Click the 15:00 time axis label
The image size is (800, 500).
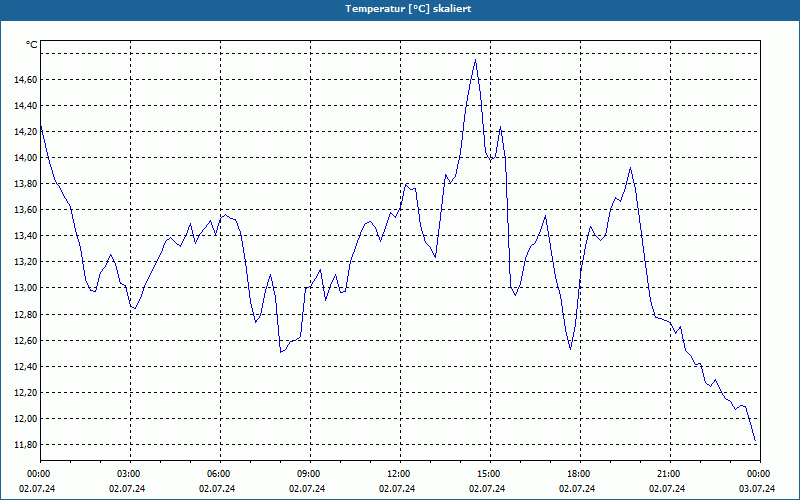pos(490,474)
